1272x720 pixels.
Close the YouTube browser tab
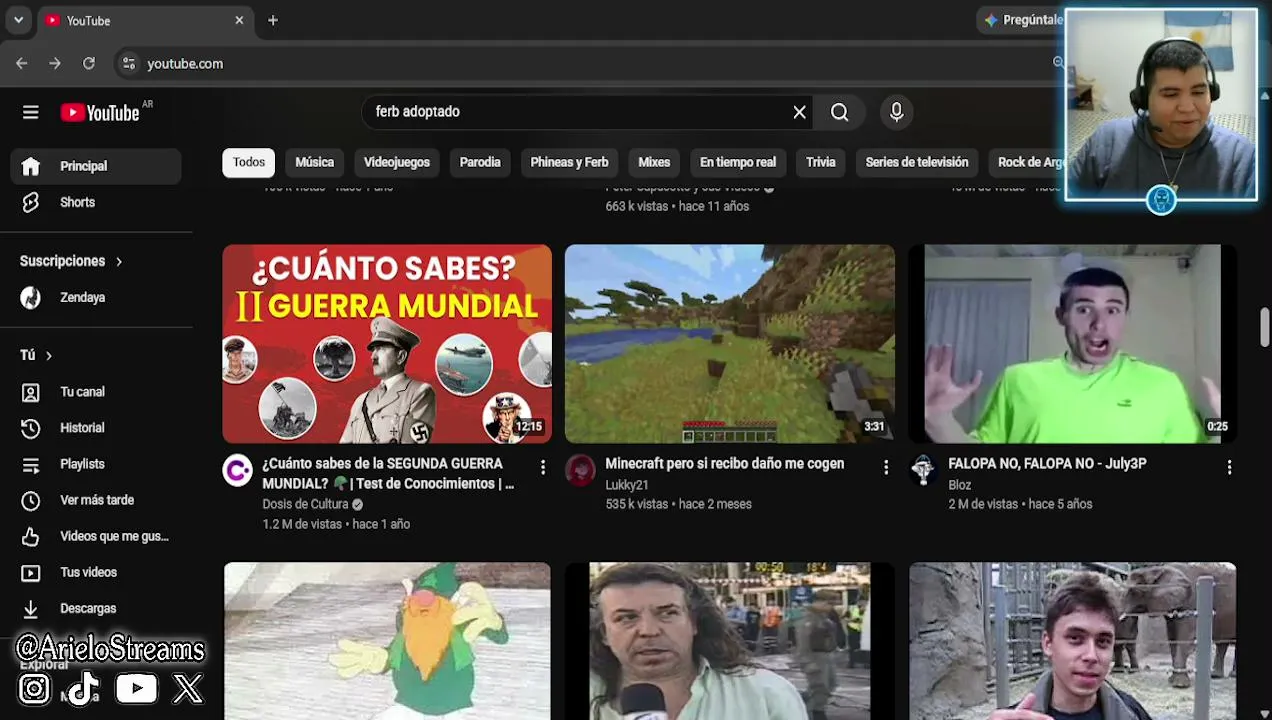pyautogui.click(x=239, y=20)
